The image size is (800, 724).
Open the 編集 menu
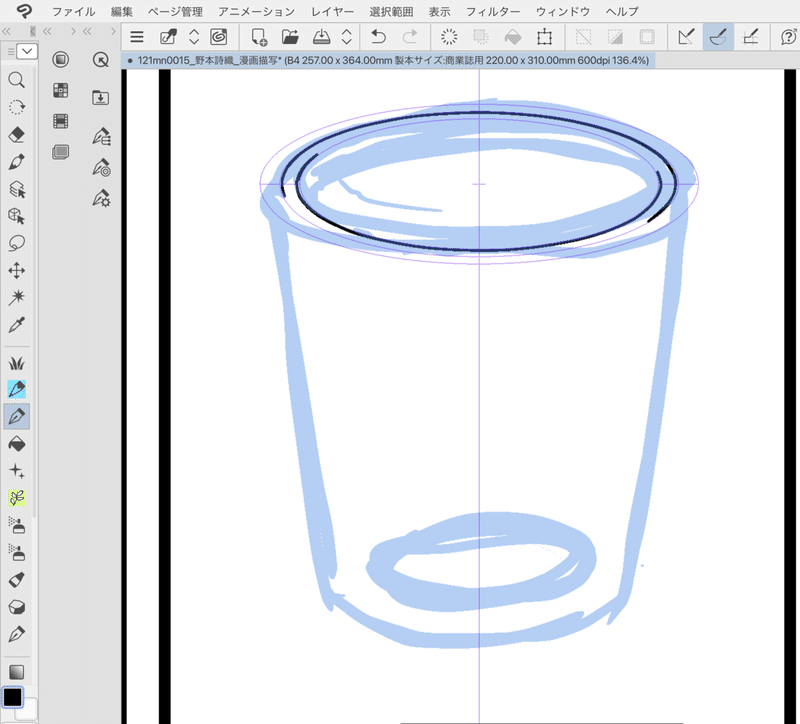pyautogui.click(x=121, y=11)
